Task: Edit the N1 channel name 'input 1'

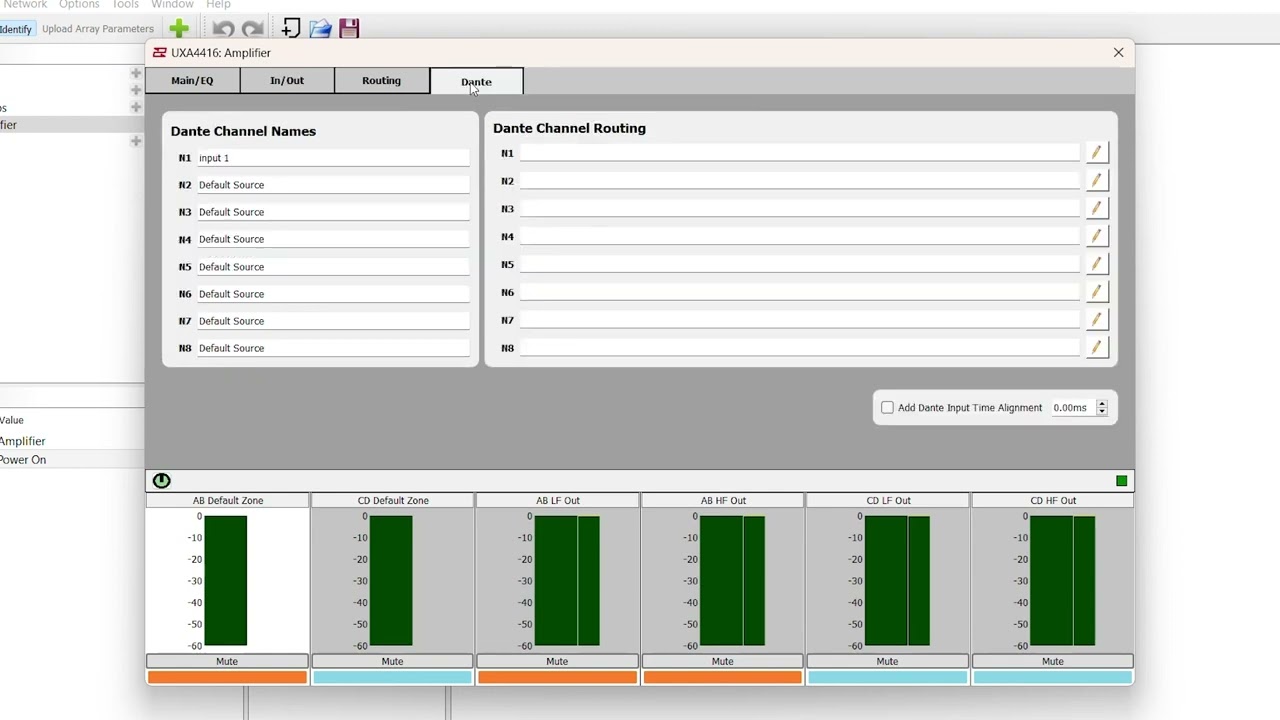Action: click(333, 158)
